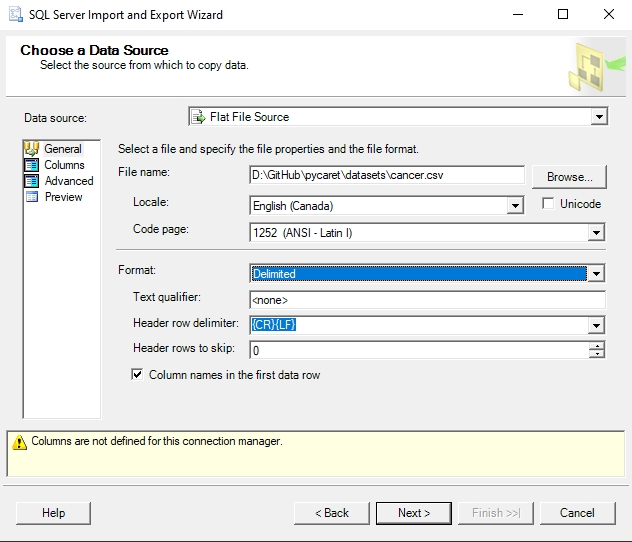Open the Format dropdown arrow
The height and width of the screenshot is (542, 632).
coord(596,273)
